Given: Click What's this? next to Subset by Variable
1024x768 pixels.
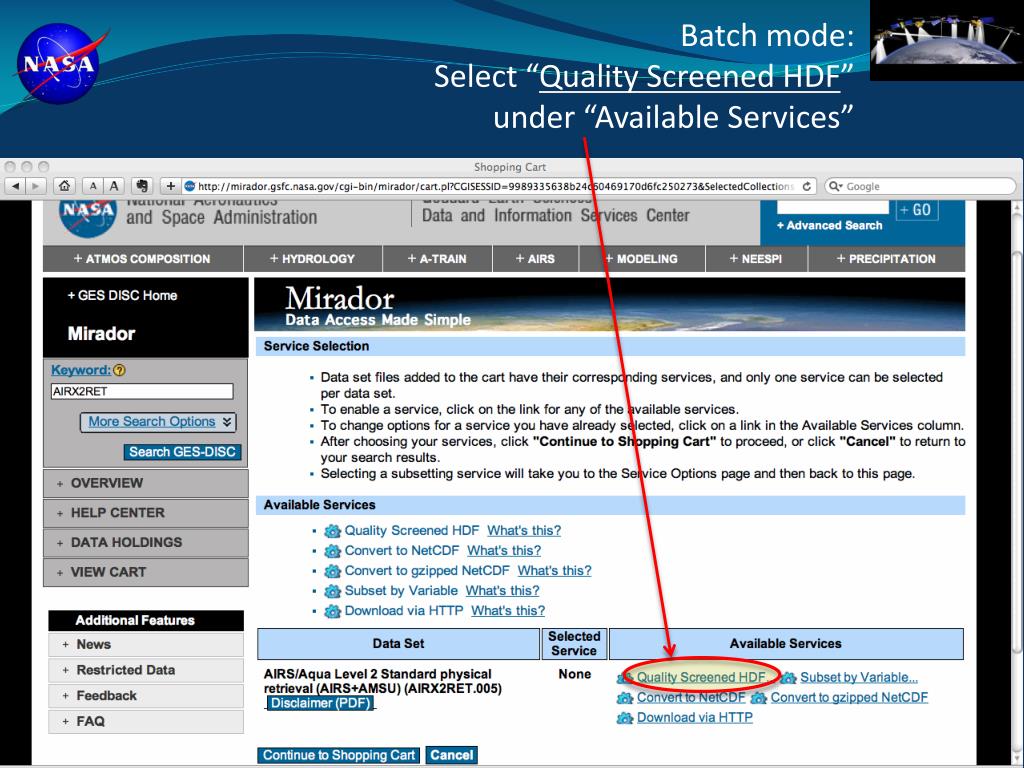Looking at the screenshot, I should pyautogui.click(x=502, y=591).
